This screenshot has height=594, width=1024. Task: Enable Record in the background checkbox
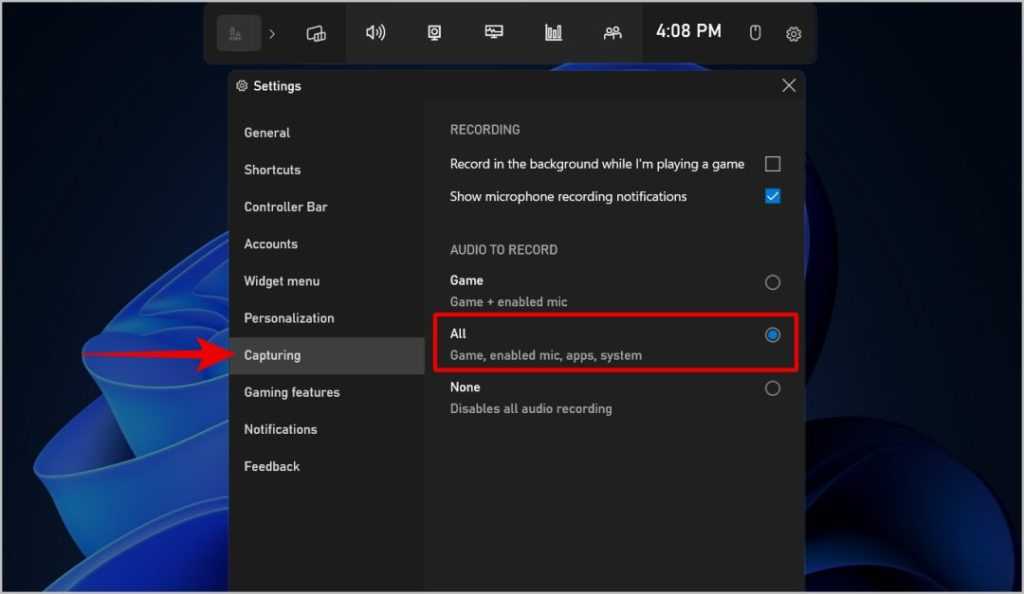(x=772, y=164)
